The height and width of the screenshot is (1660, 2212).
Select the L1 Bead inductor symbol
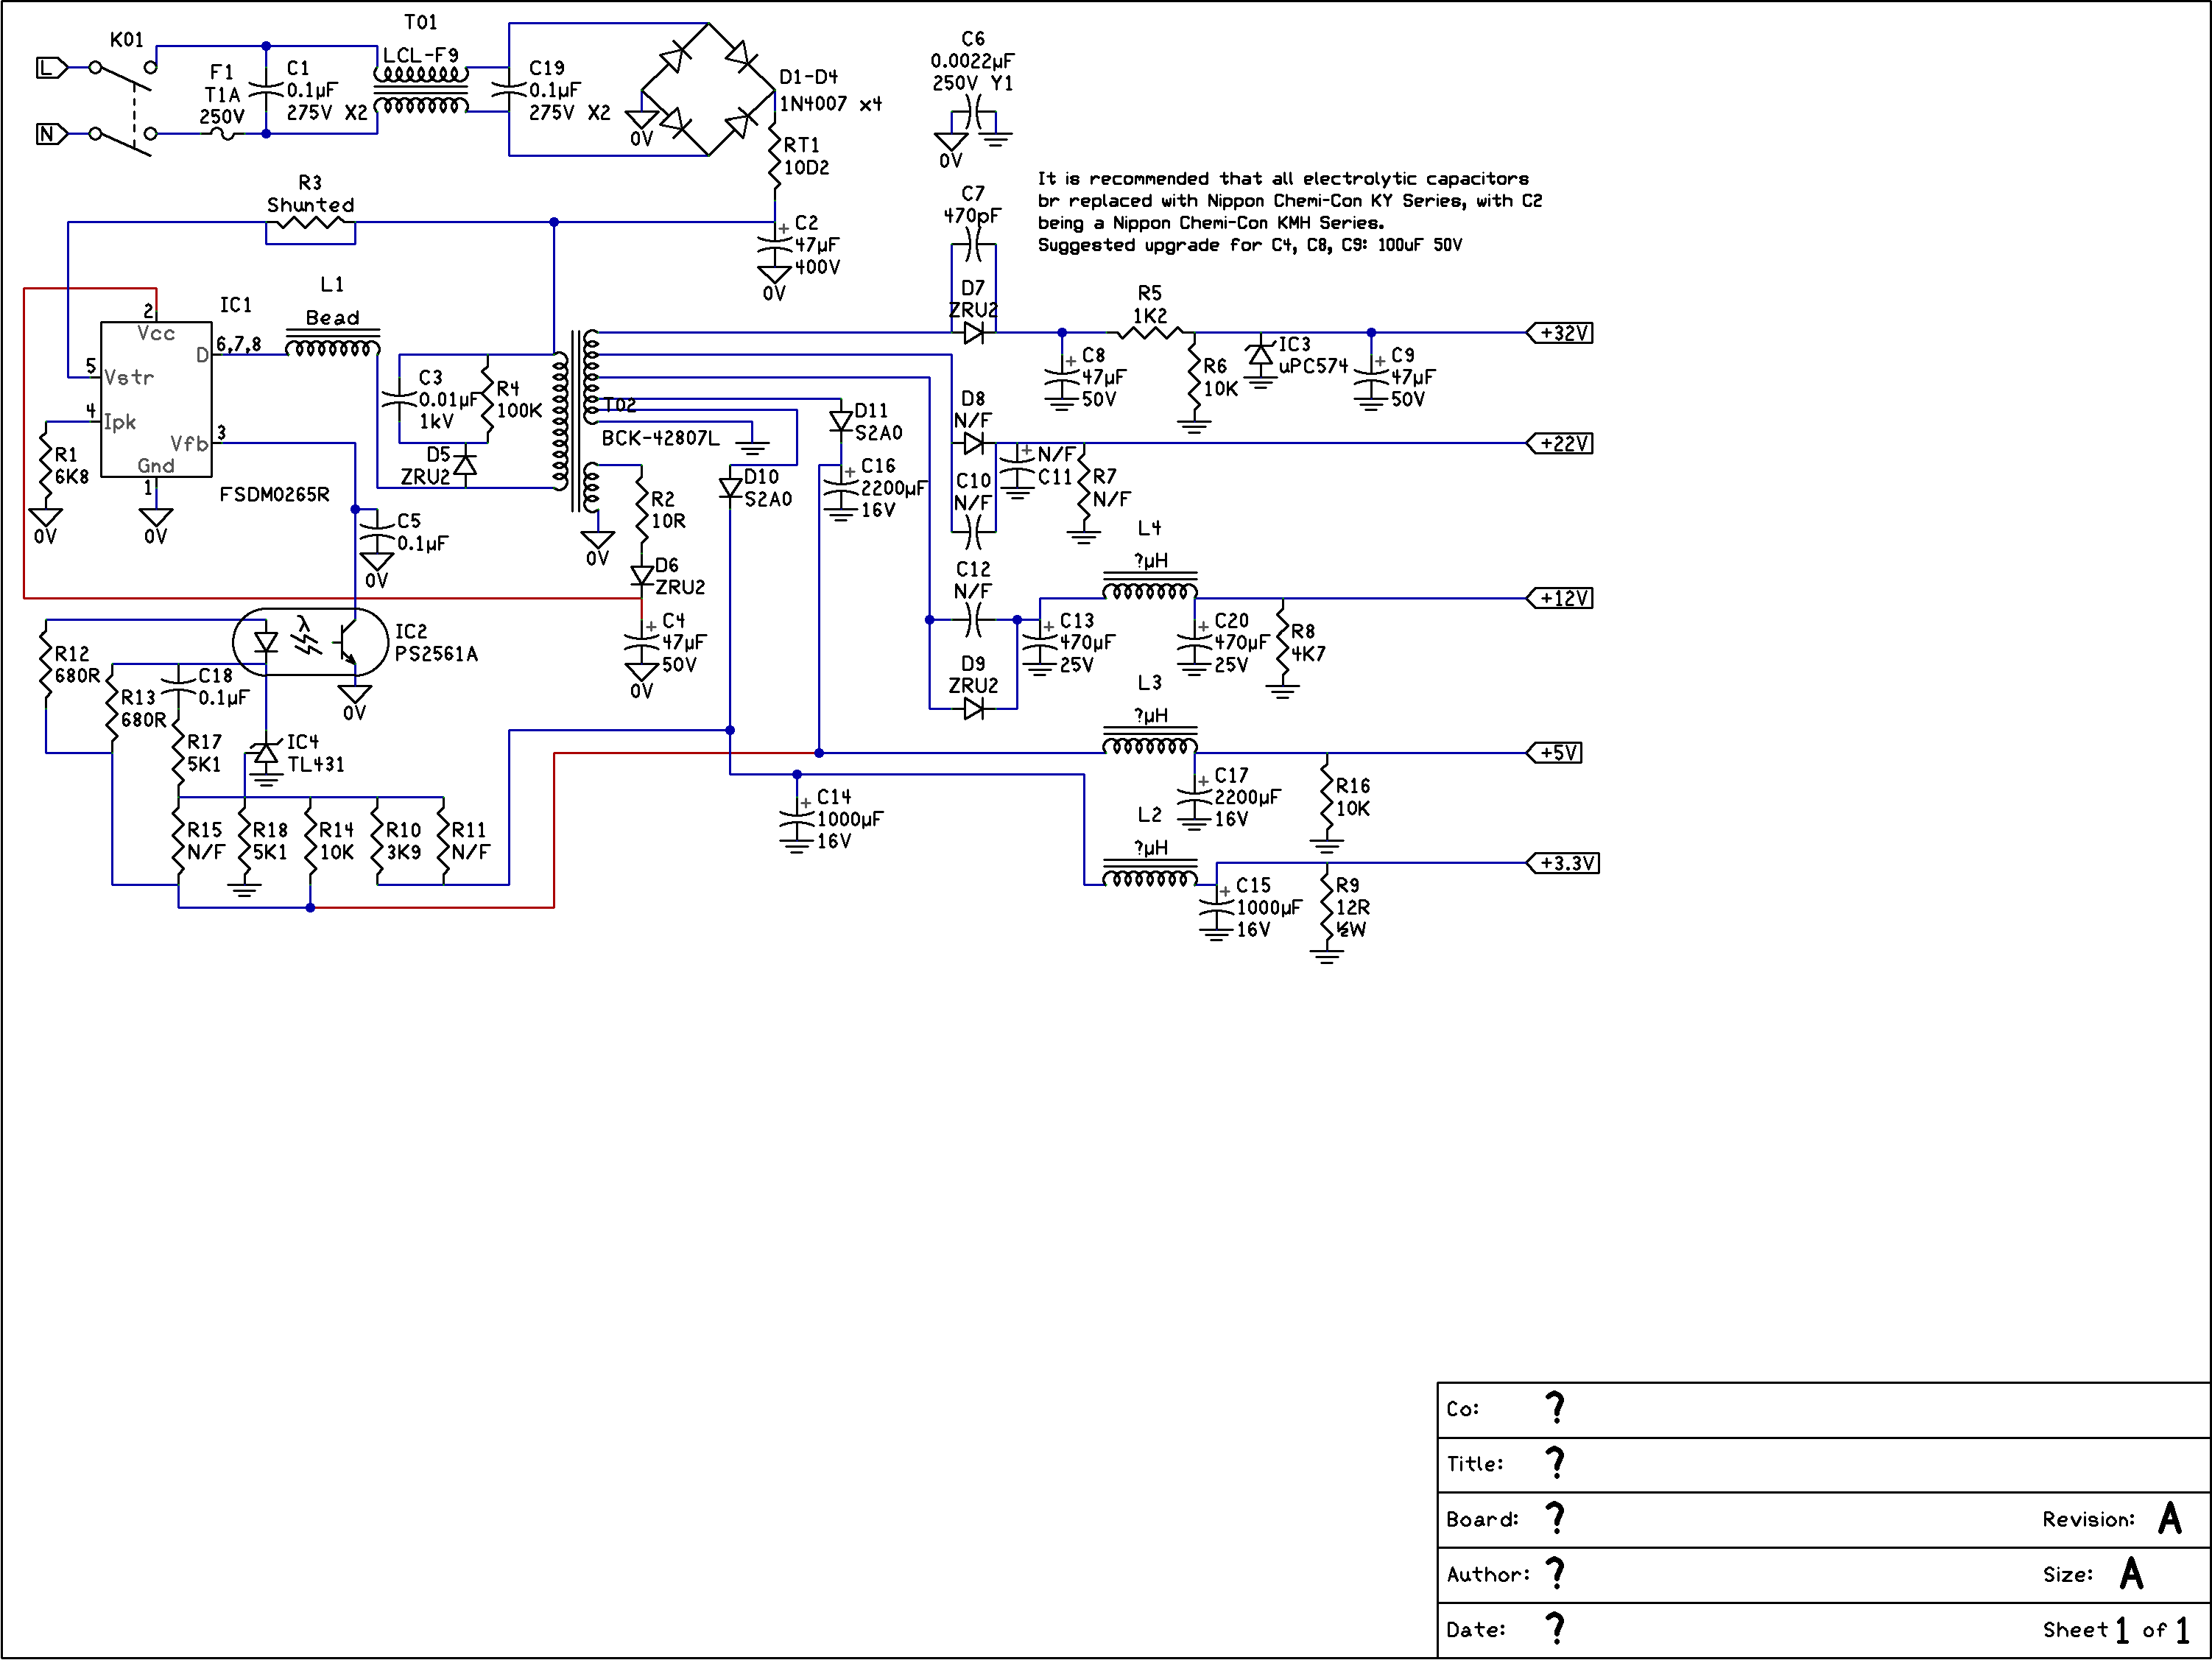point(333,345)
